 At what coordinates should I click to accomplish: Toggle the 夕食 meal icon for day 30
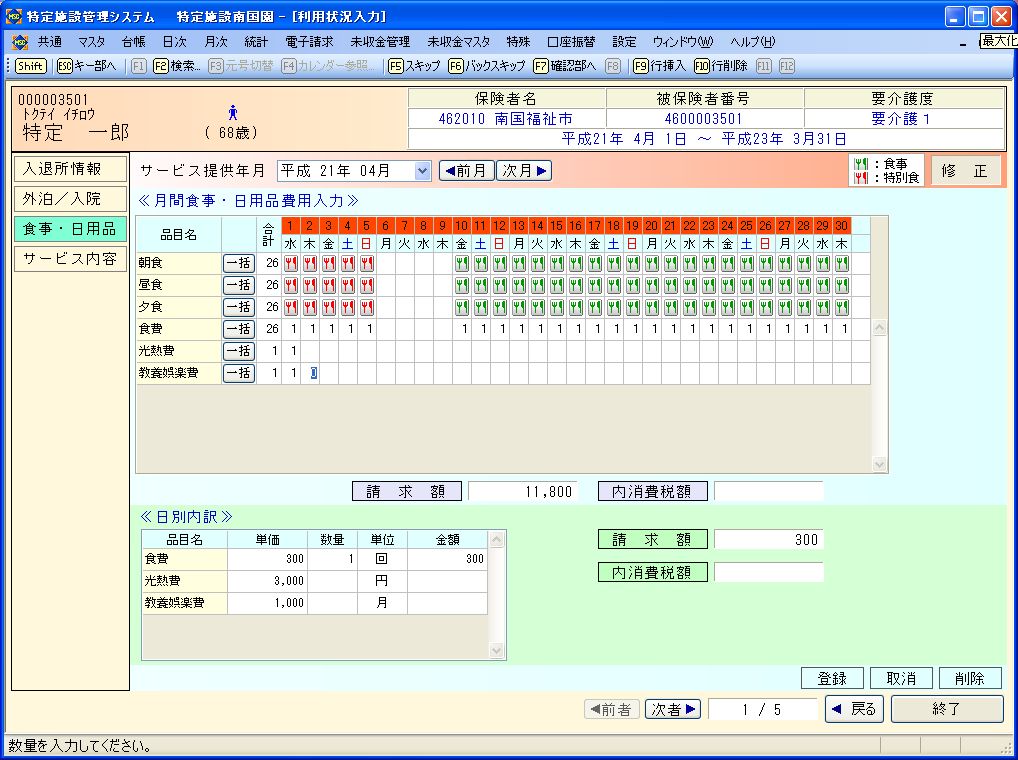coord(841,308)
